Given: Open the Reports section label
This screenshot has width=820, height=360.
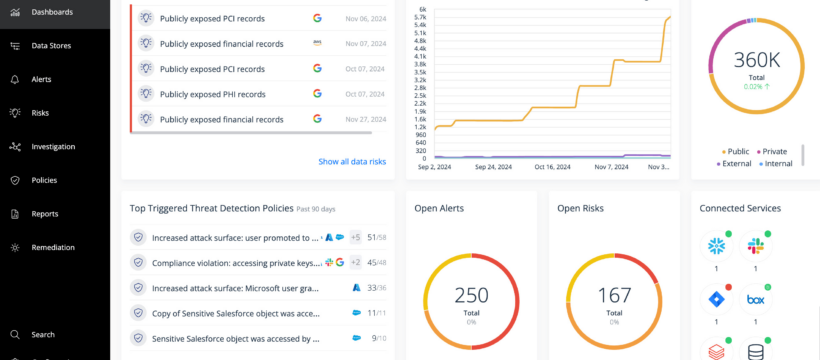Looking at the screenshot, I should tap(44, 214).
